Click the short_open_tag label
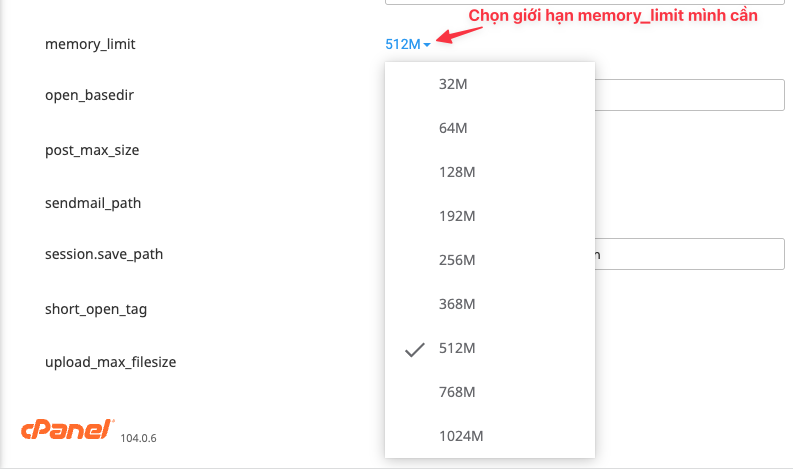Viewport: 793px width, 471px height. (x=96, y=309)
